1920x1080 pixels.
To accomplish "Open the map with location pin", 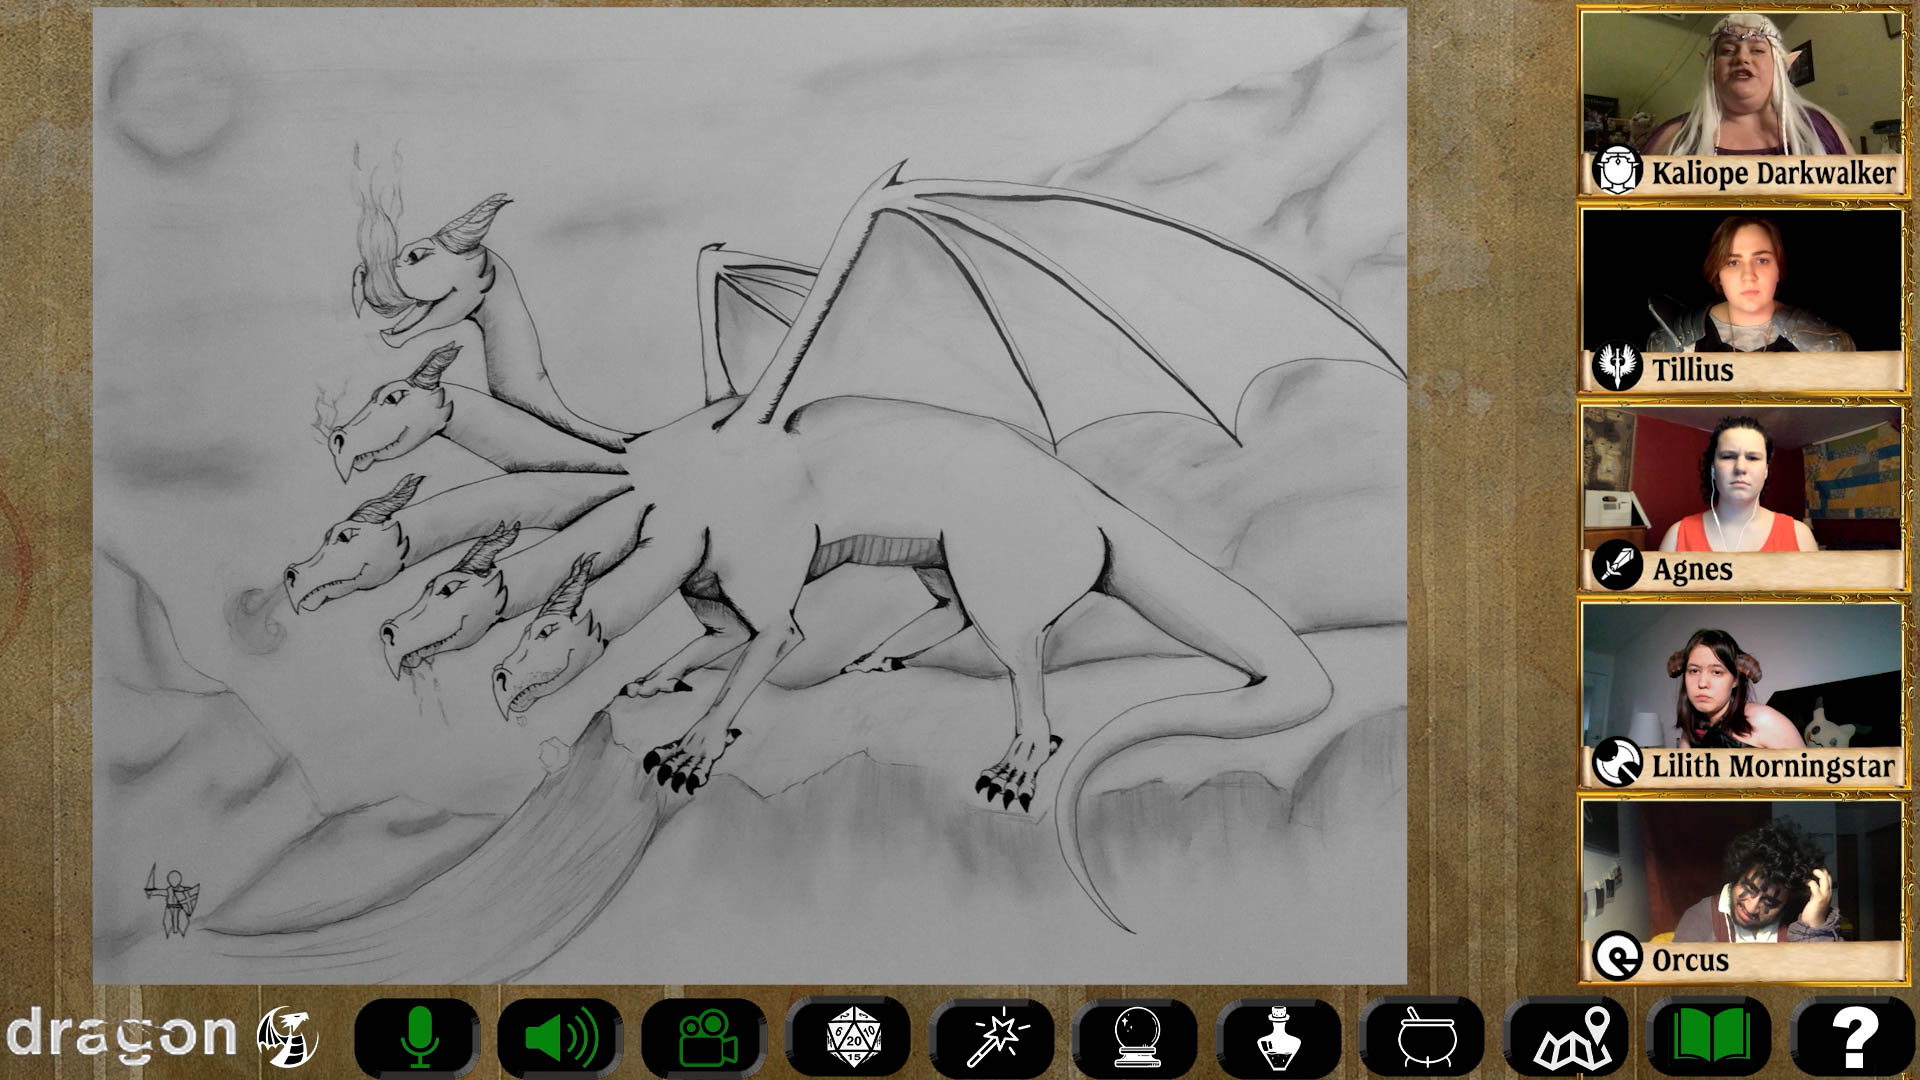I will 1568,1037.
